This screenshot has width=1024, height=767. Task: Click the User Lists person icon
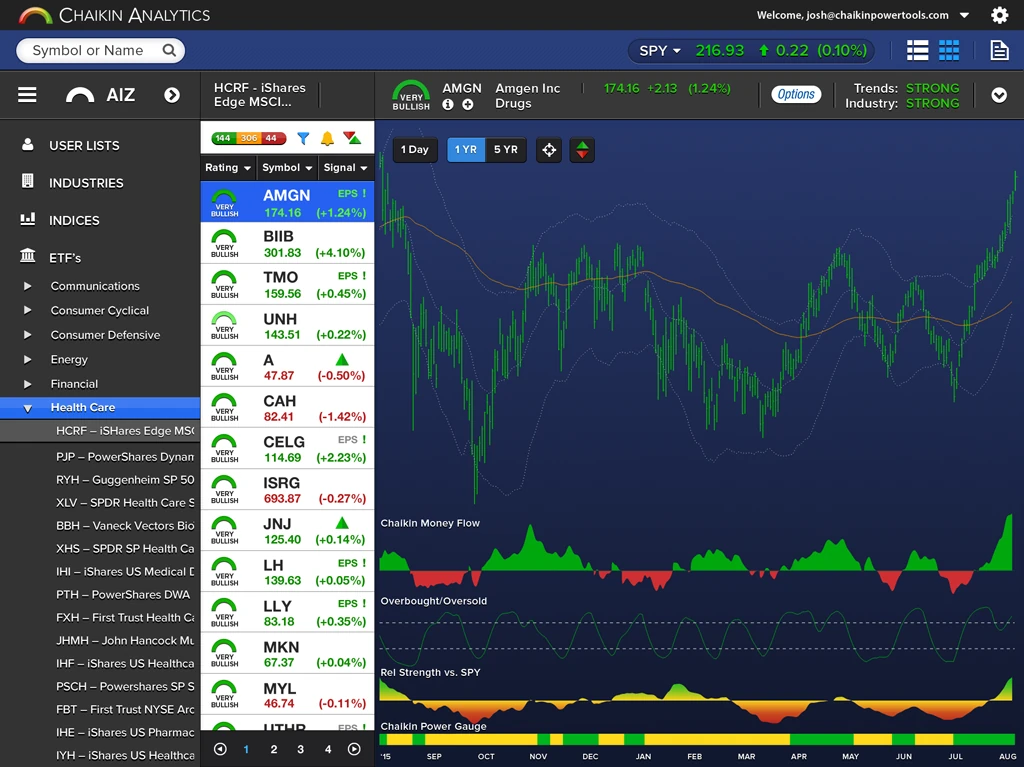27,144
